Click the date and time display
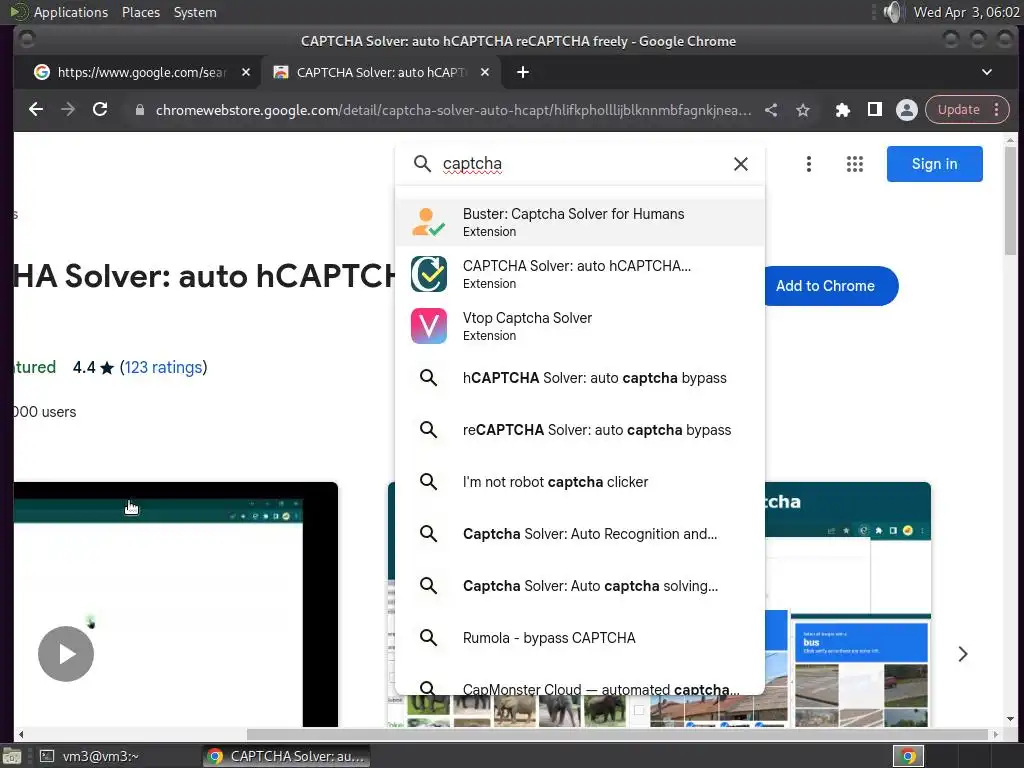This screenshot has height=768, width=1024. coord(966,12)
